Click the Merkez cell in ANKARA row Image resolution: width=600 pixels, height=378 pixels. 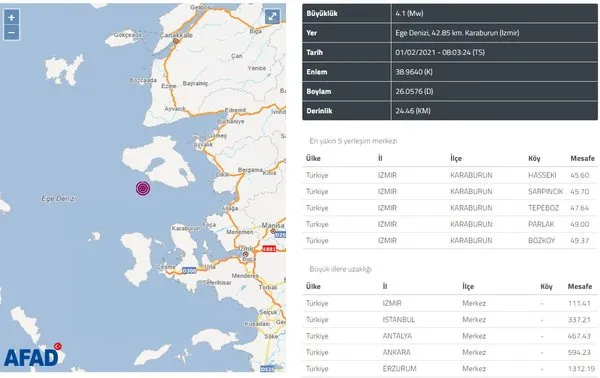click(474, 352)
